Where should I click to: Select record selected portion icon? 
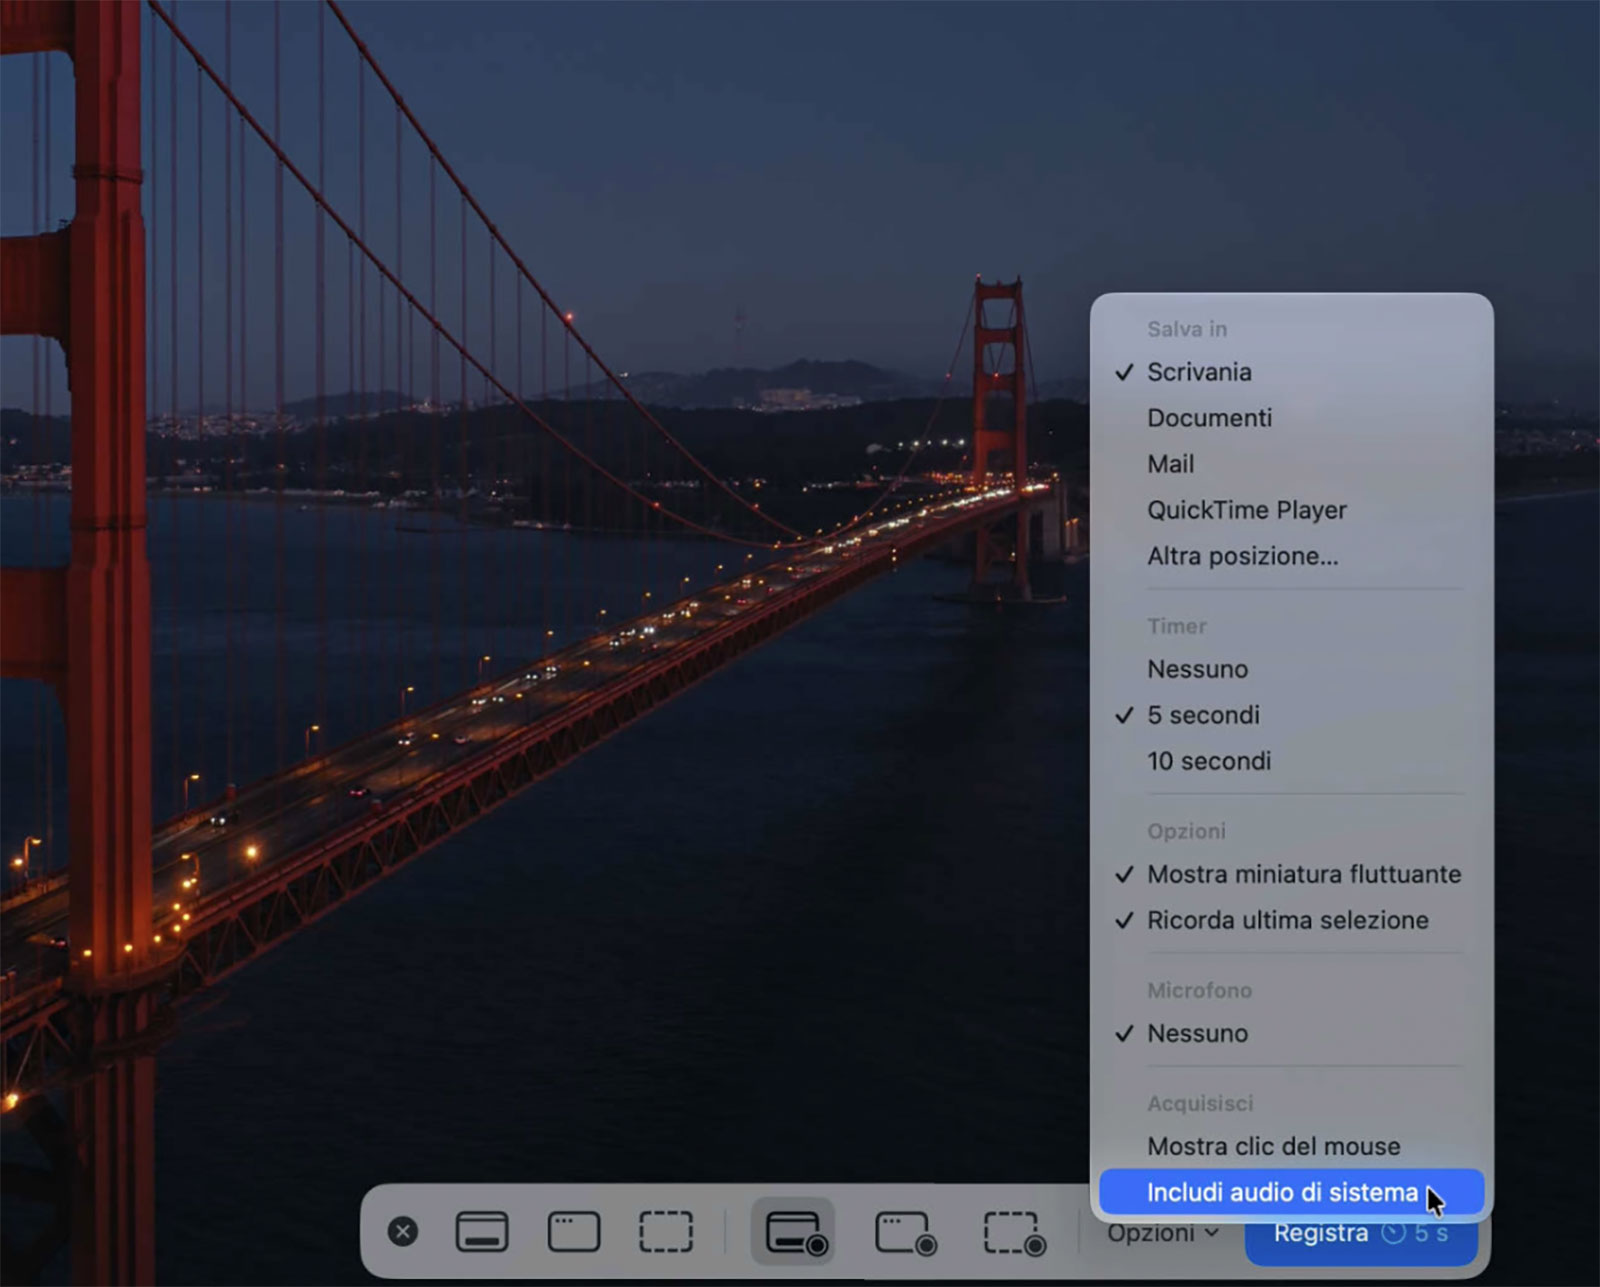pos(1014,1232)
